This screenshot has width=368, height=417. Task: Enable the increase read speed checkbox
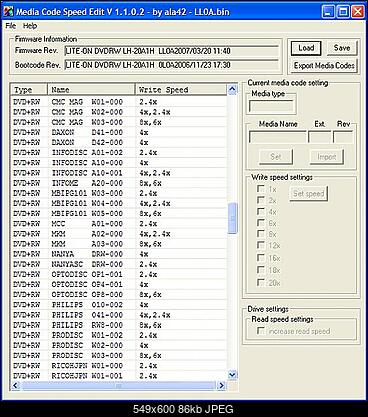[x=261, y=331]
